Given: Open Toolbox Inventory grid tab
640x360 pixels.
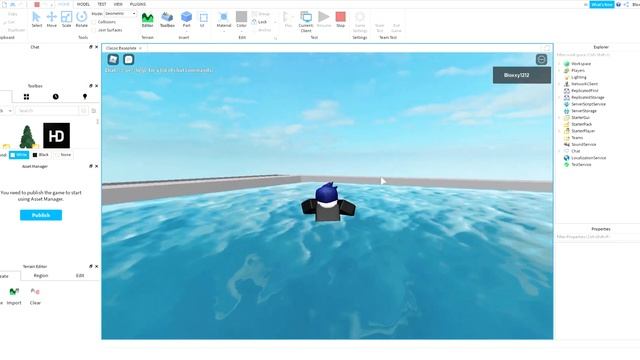Looking at the screenshot, I should point(26,97).
